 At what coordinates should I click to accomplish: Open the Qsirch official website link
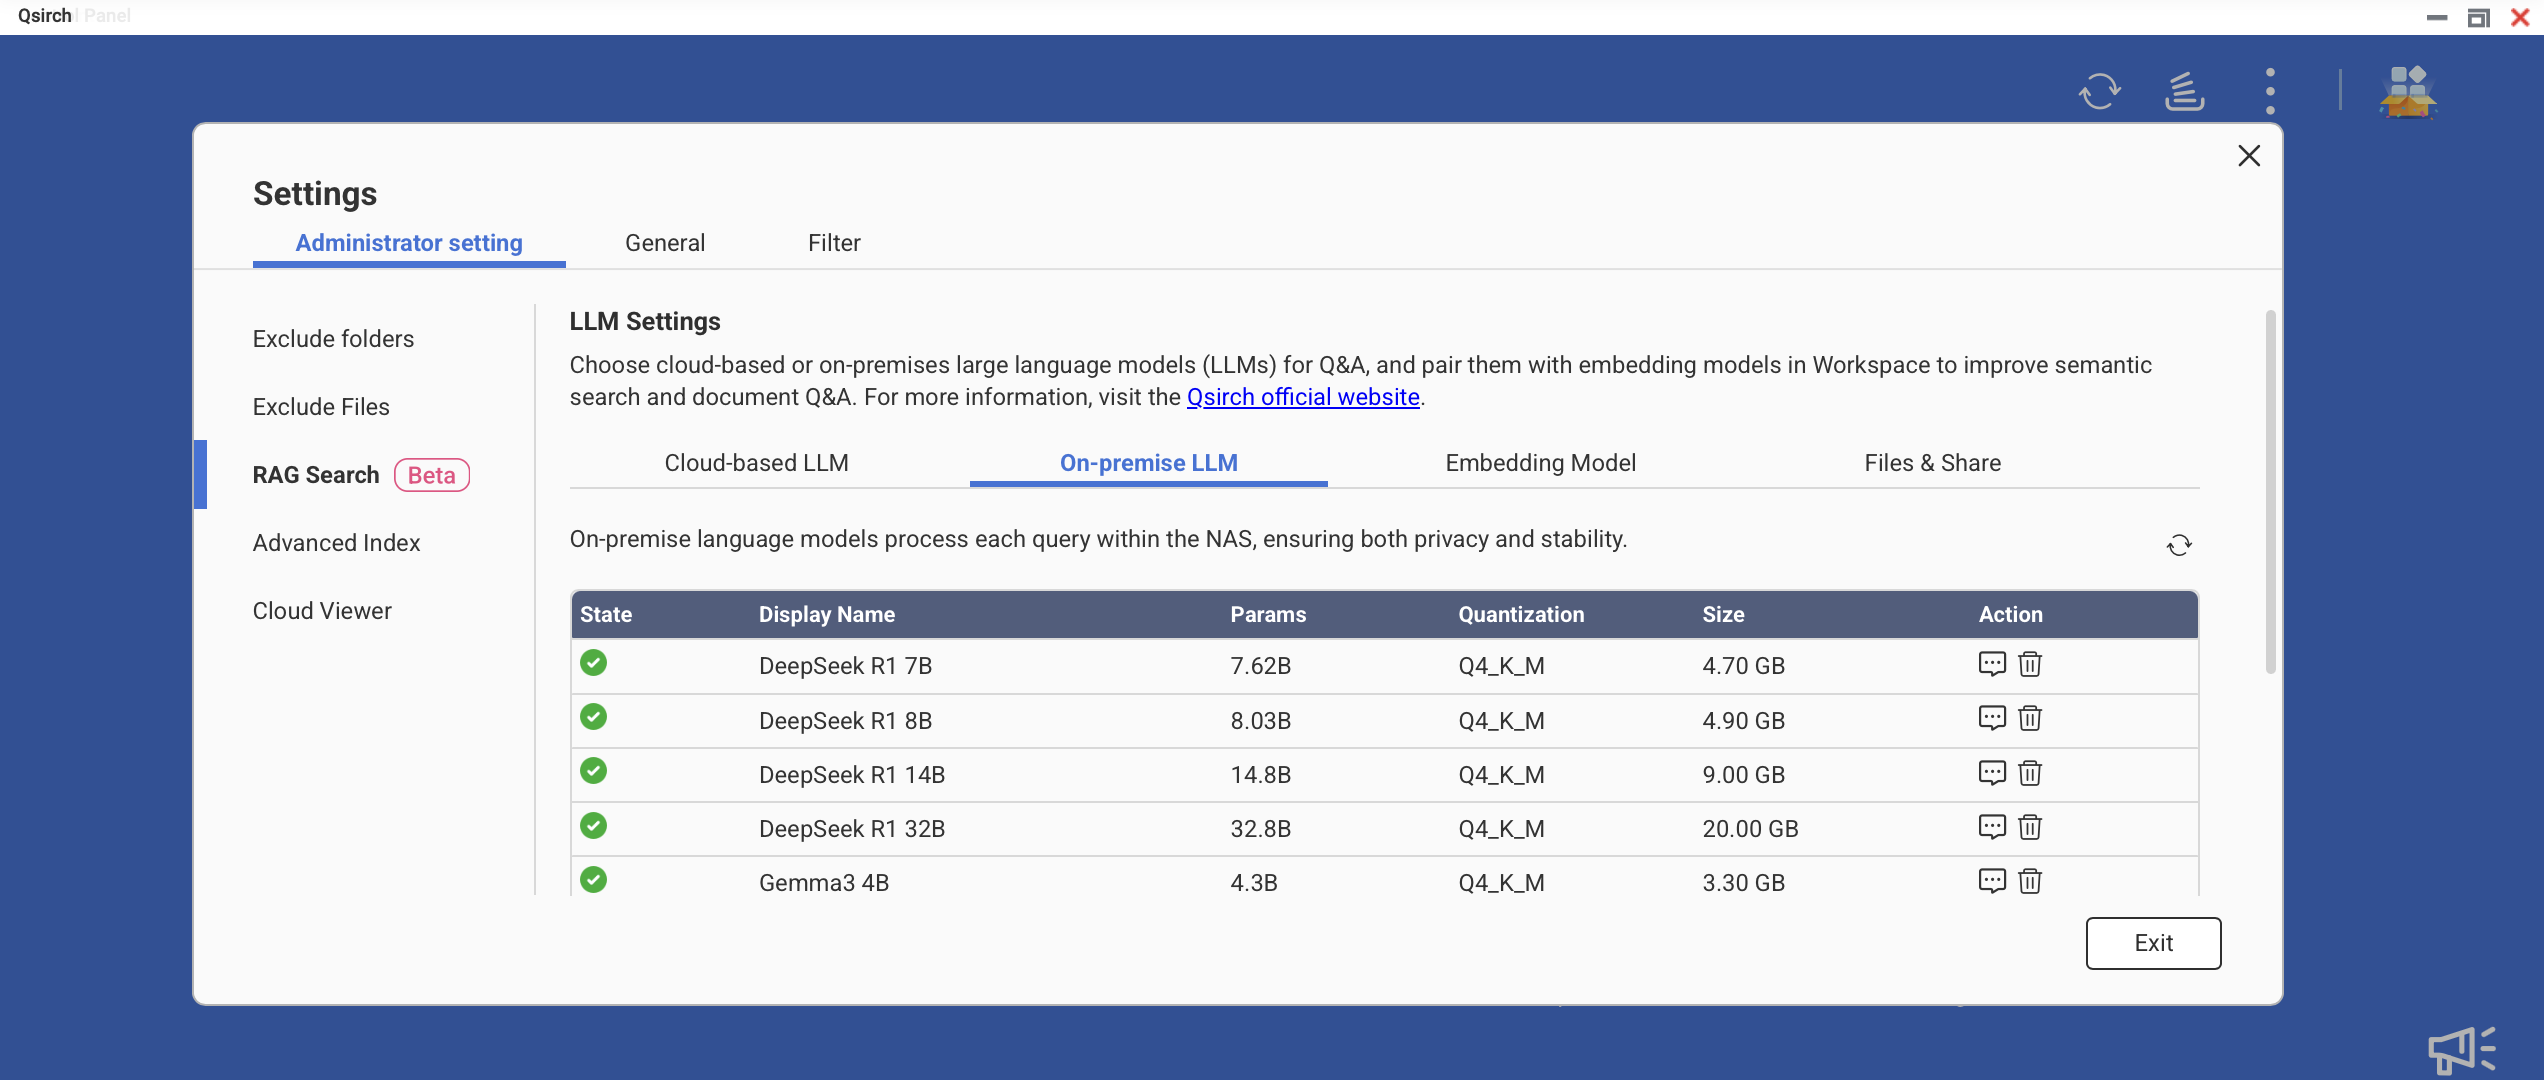(x=1302, y=397)
